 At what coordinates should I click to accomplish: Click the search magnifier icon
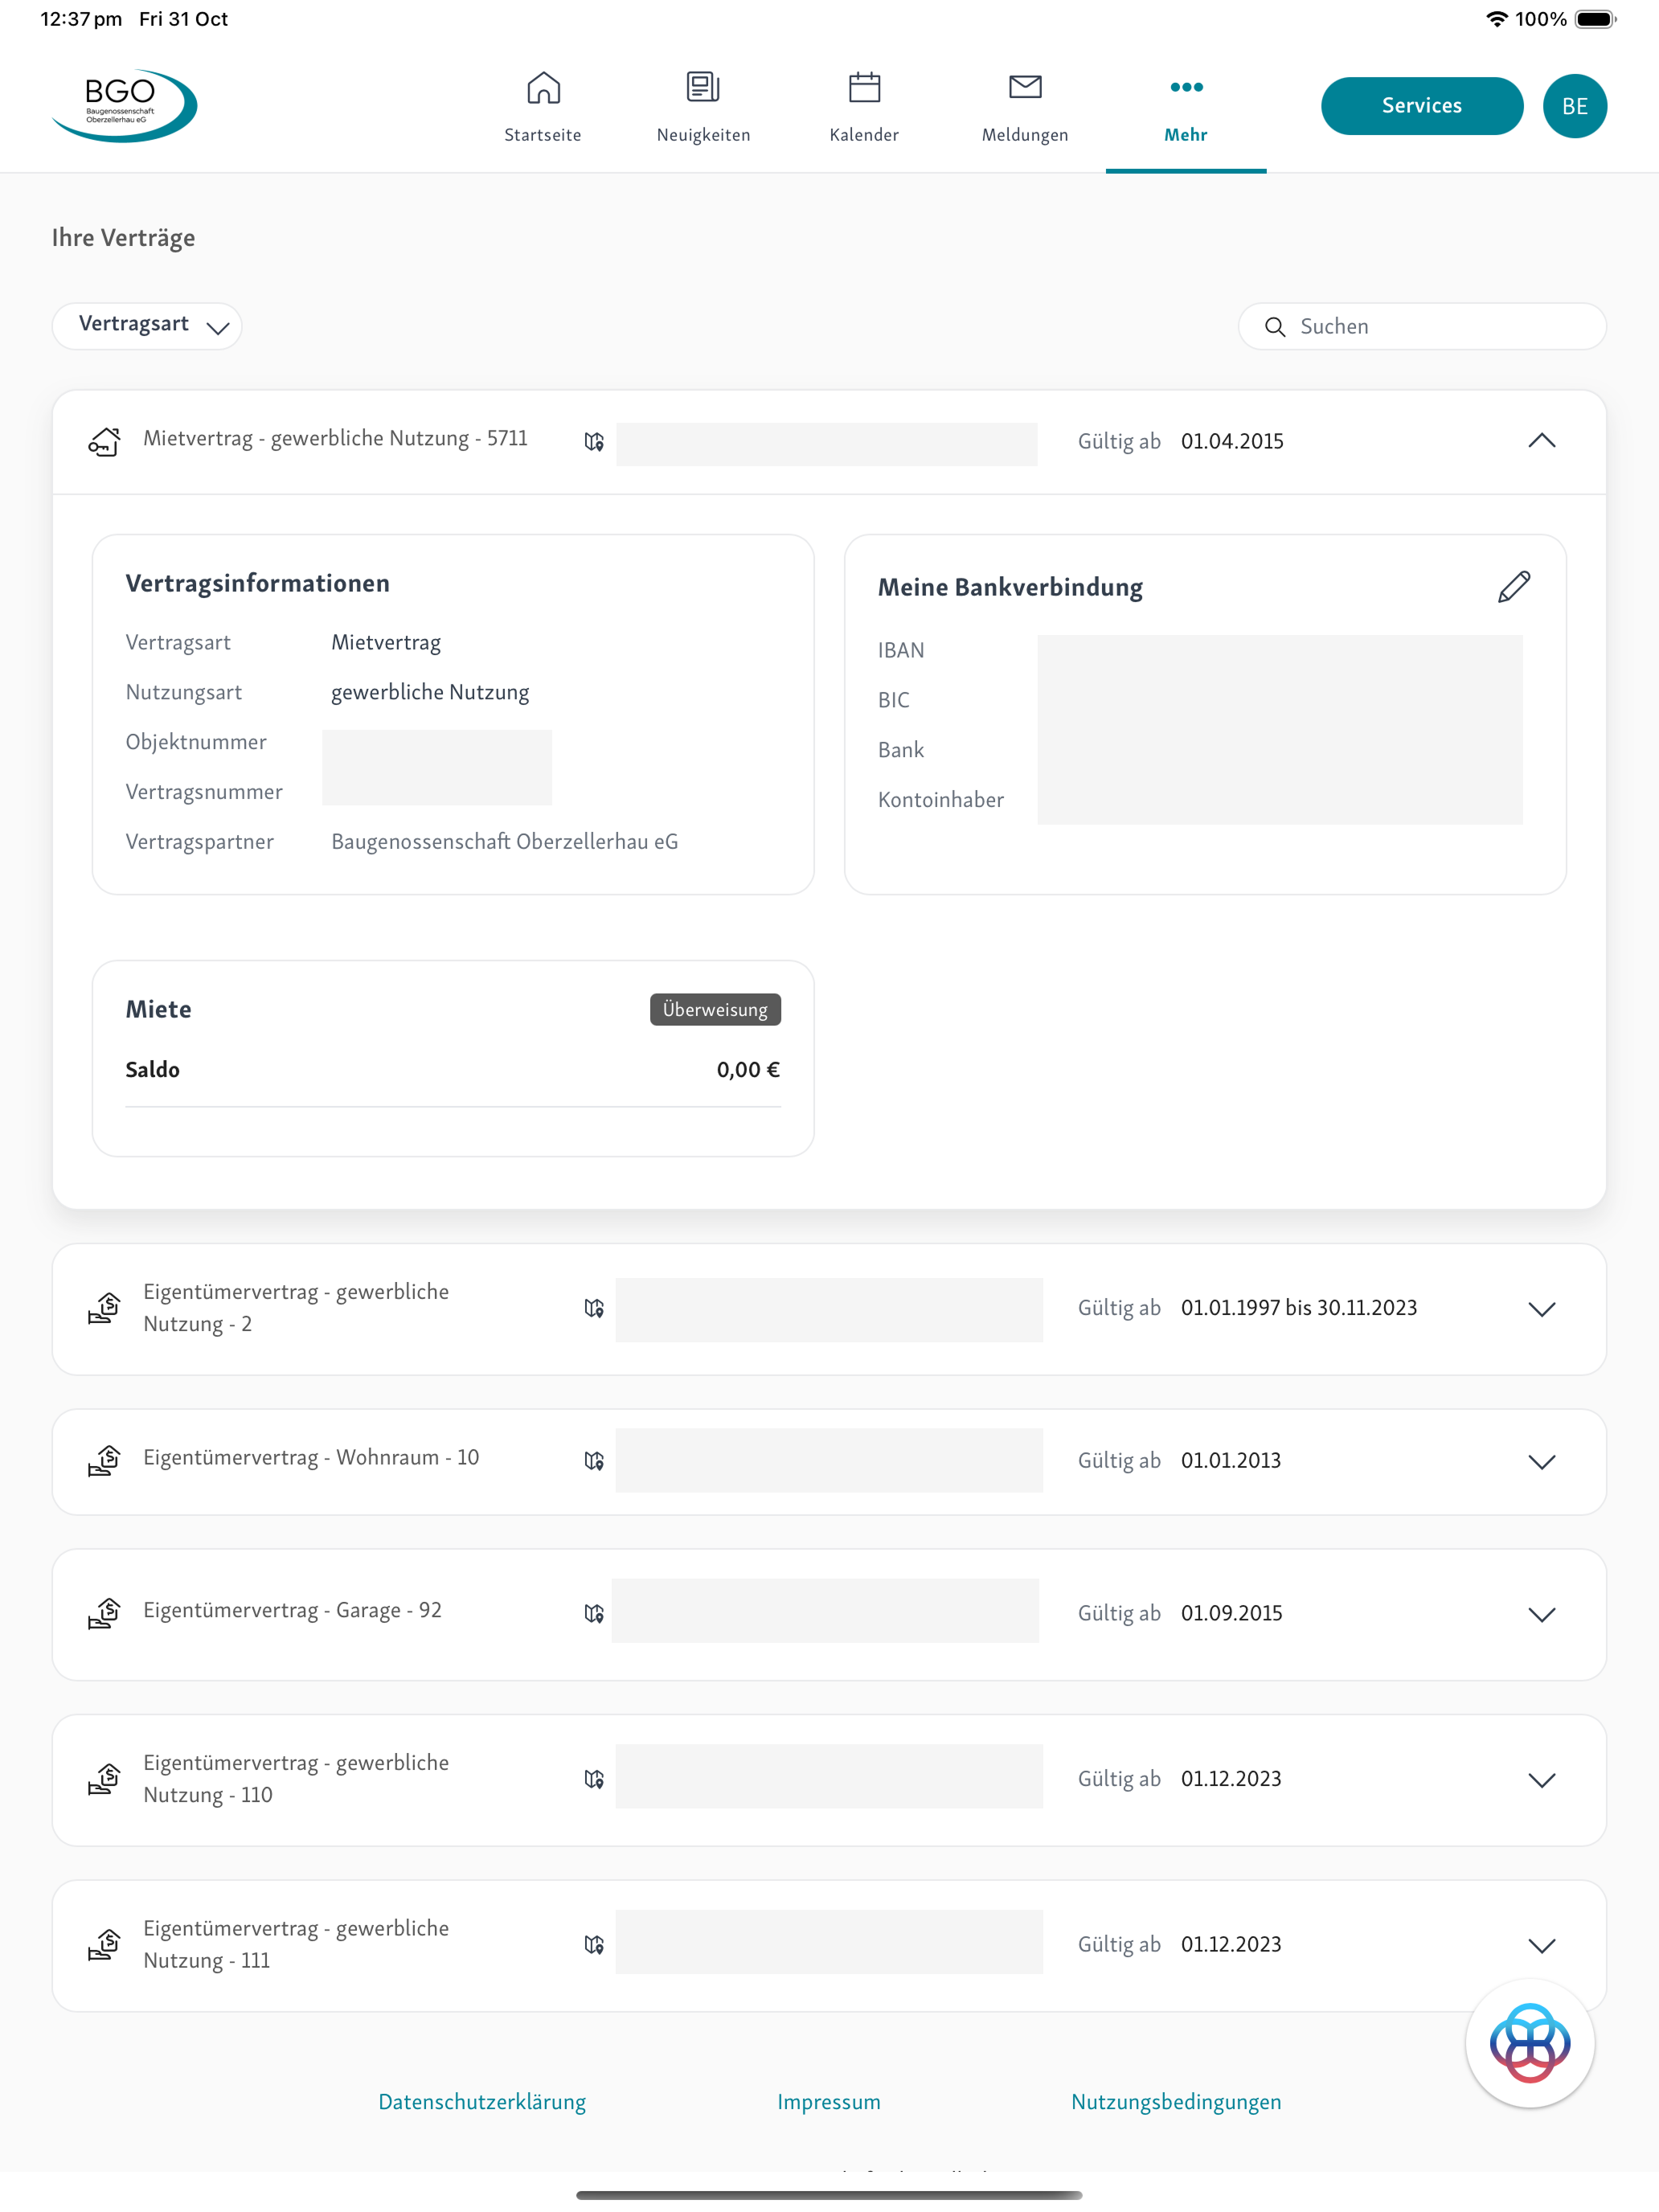click(1274, 327)
